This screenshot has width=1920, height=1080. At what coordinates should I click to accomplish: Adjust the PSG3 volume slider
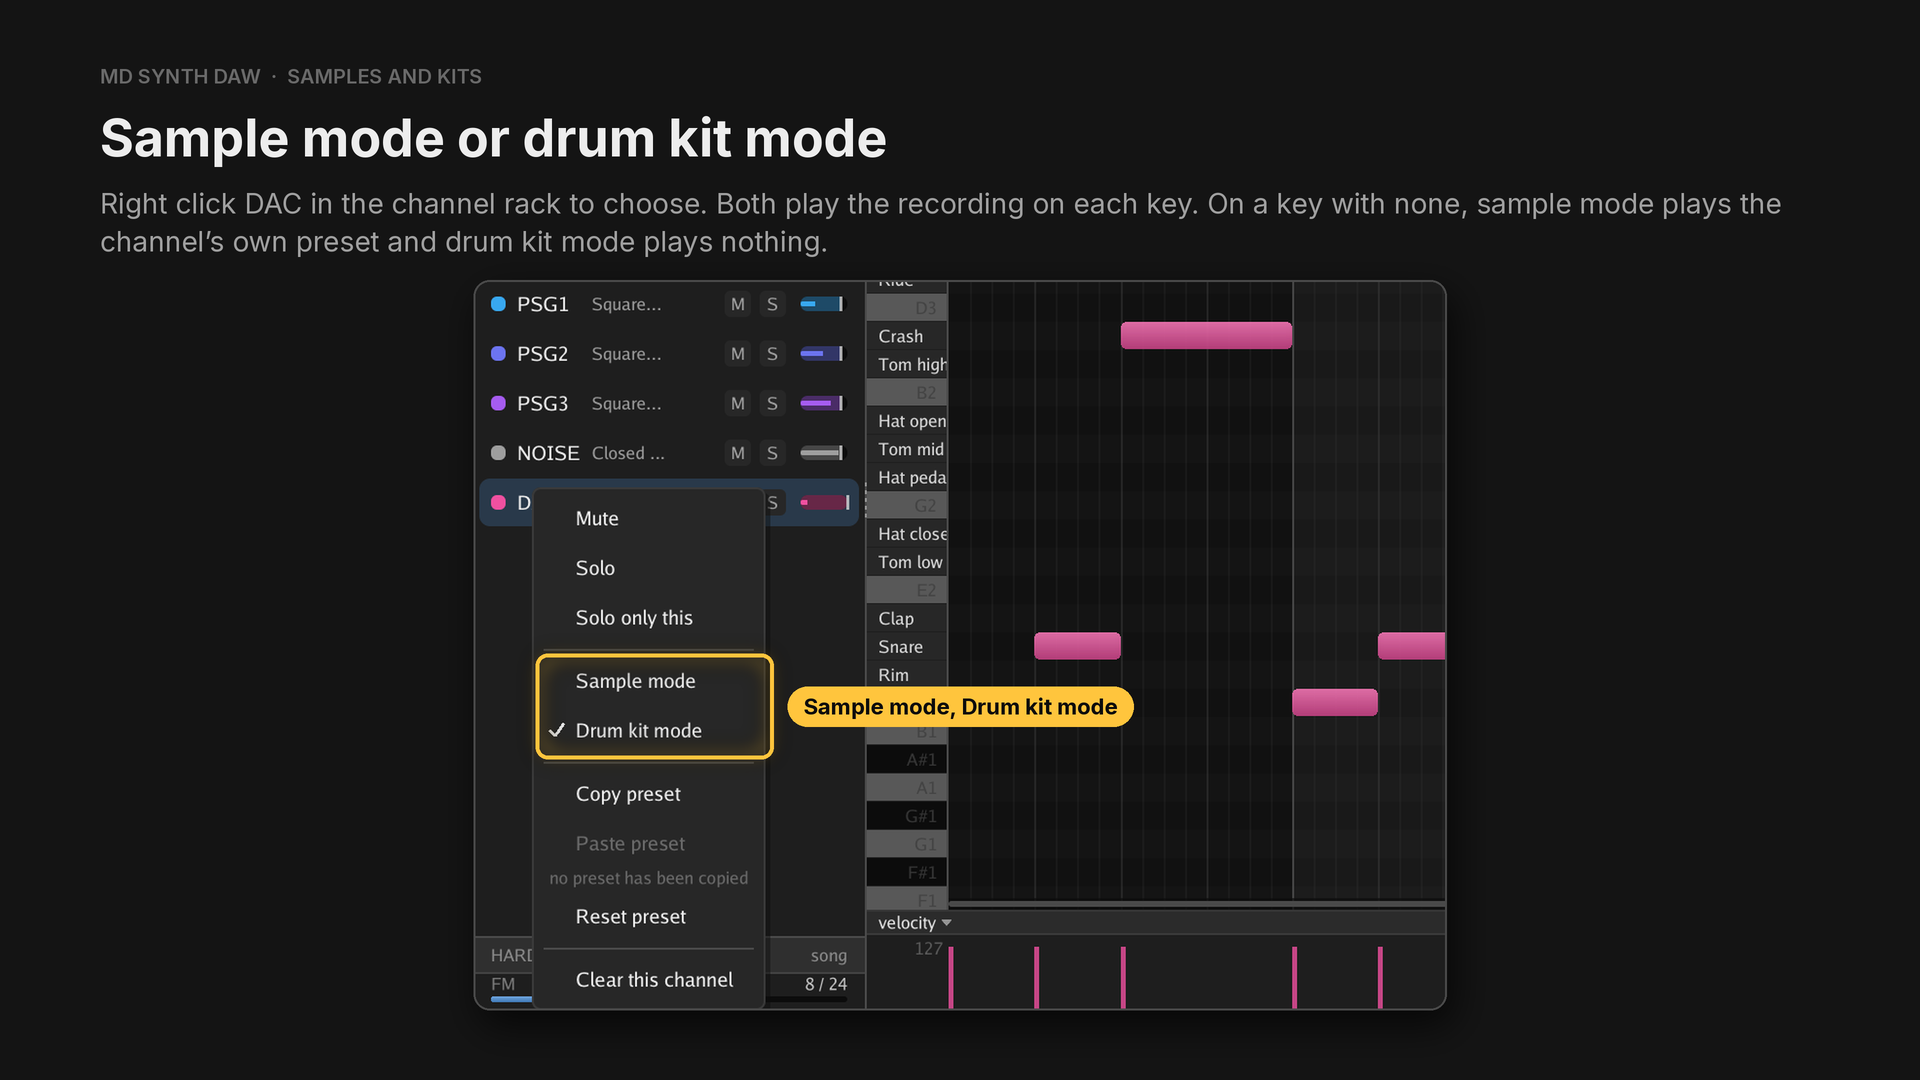coord(822,403)
